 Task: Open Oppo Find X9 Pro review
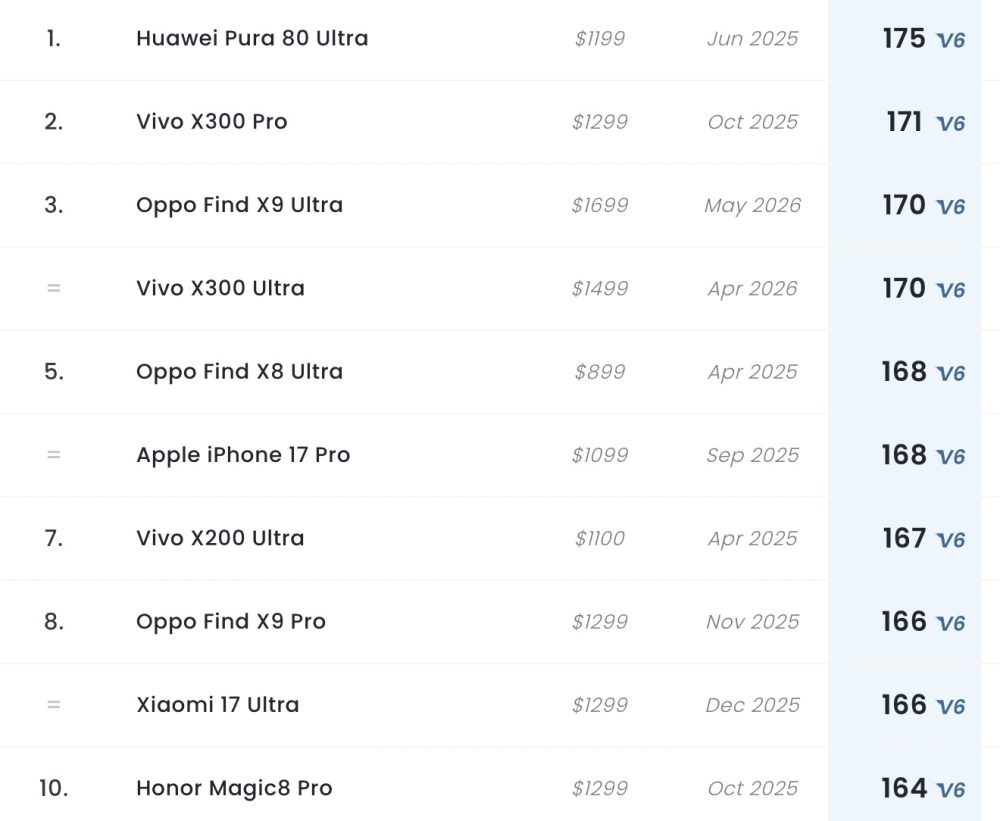point(231,621)
